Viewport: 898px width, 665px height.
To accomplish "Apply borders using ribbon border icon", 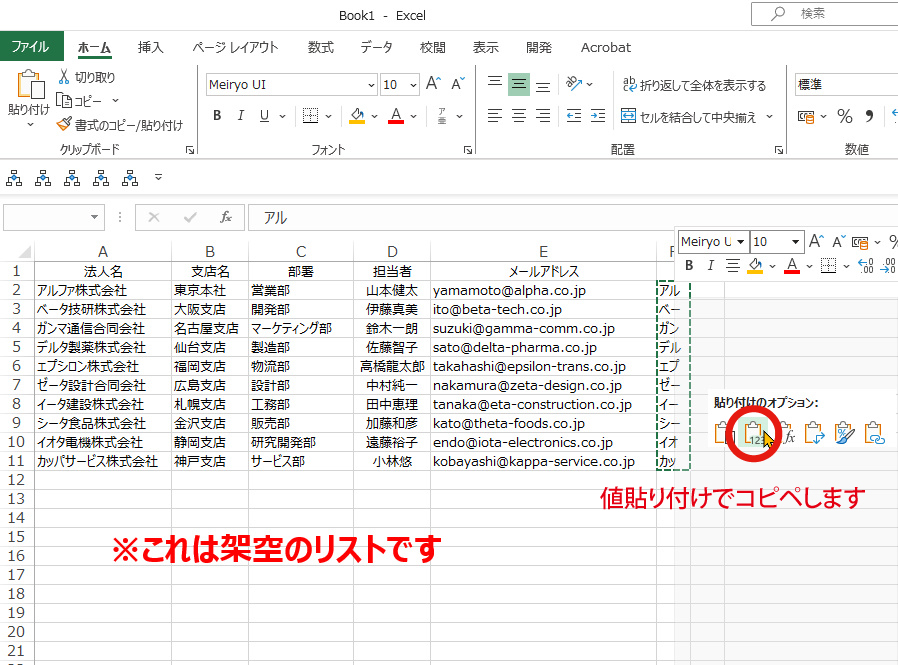I will pos(310,116).
